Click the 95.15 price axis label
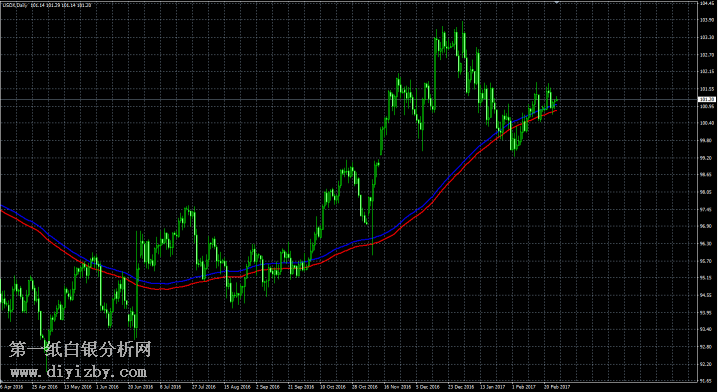This screenshot has height=392, width=718. (707, 278)
